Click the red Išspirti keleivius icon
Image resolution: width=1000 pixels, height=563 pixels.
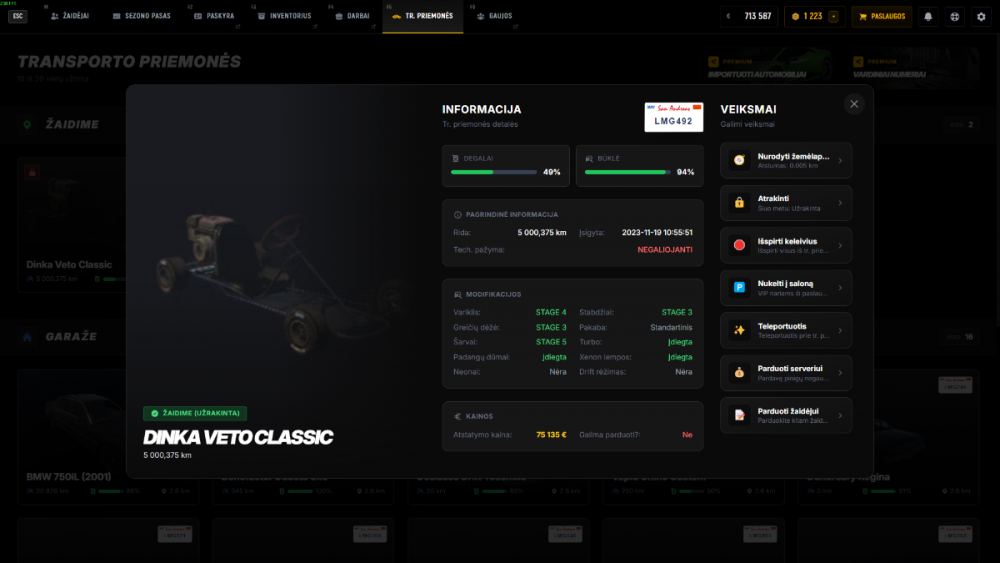coord(739,245)
